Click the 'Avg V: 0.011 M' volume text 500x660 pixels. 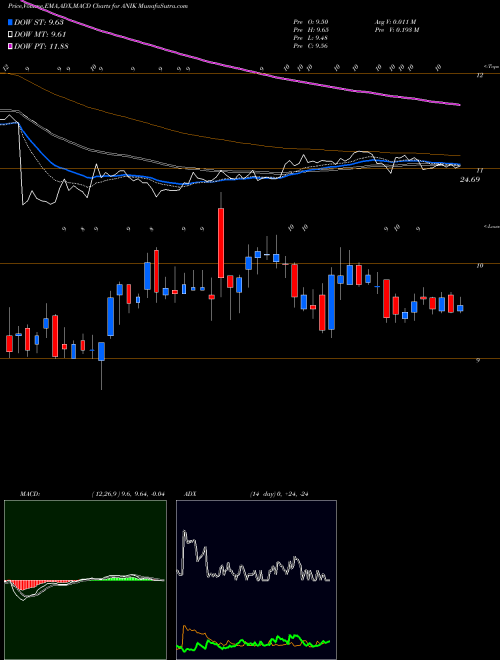[x=395, y=22]
